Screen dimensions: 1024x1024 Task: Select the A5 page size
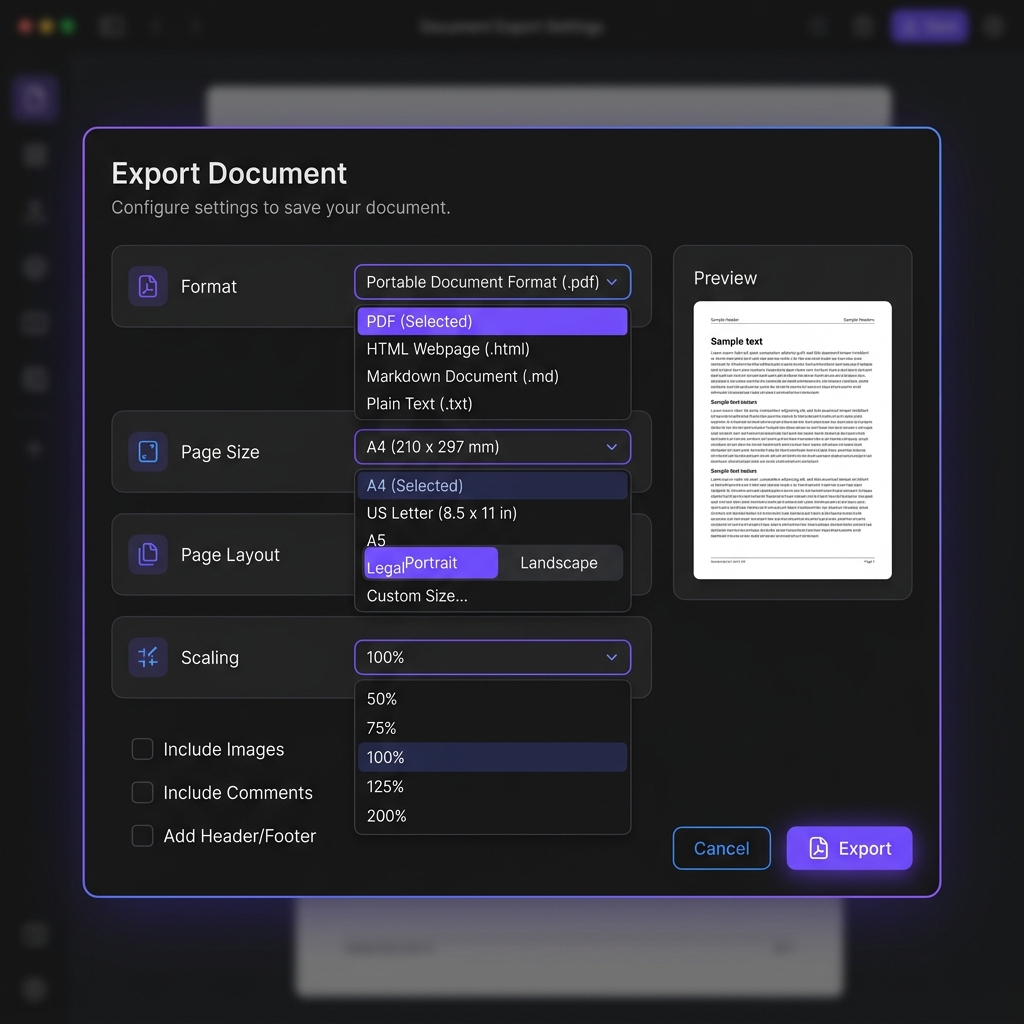point(376,540)
